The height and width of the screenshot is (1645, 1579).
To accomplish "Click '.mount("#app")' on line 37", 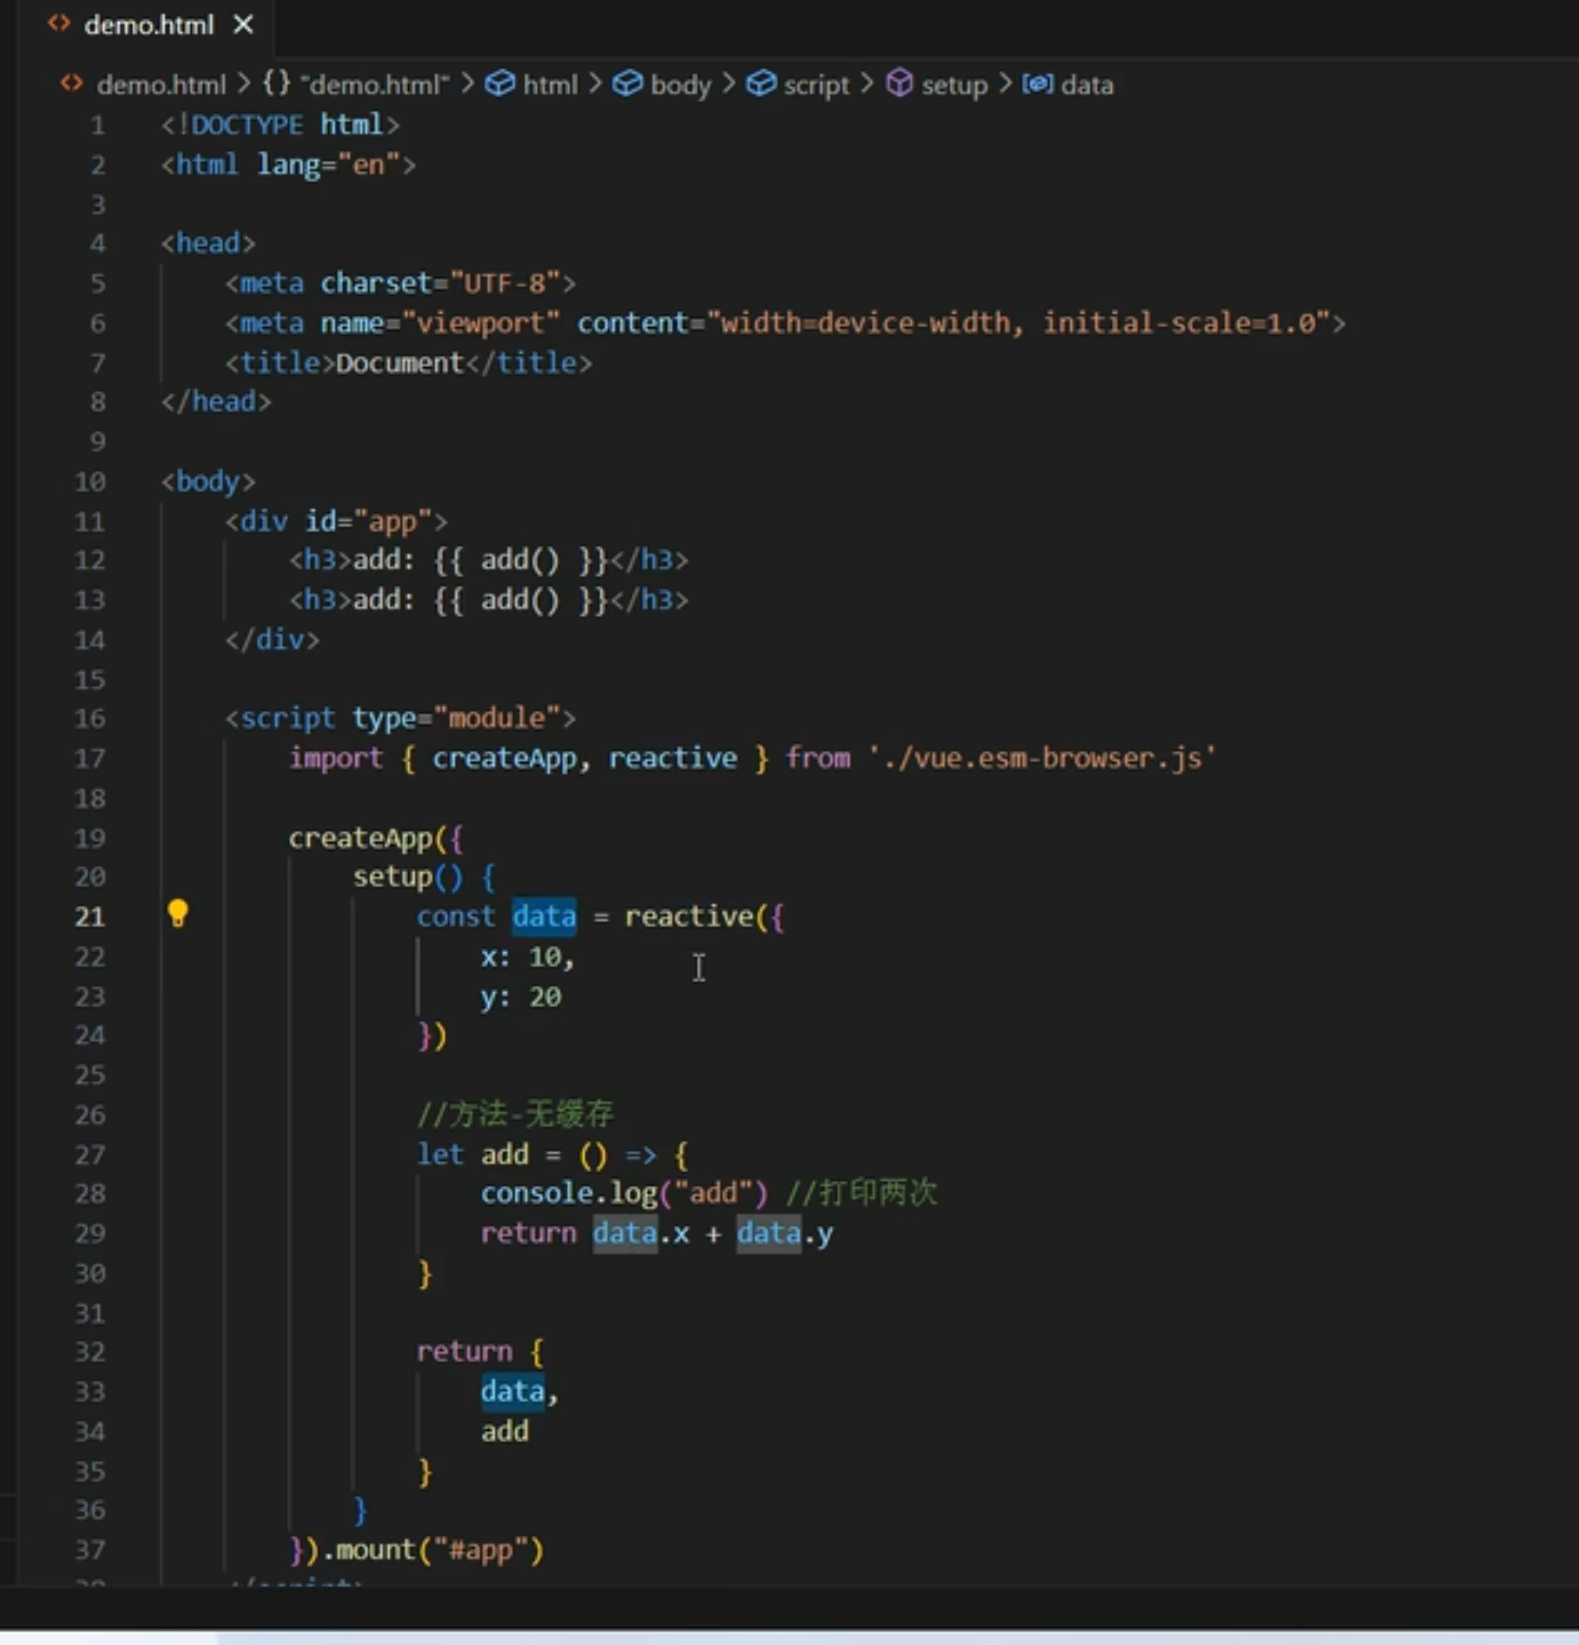I will [x=433, y=1550].
